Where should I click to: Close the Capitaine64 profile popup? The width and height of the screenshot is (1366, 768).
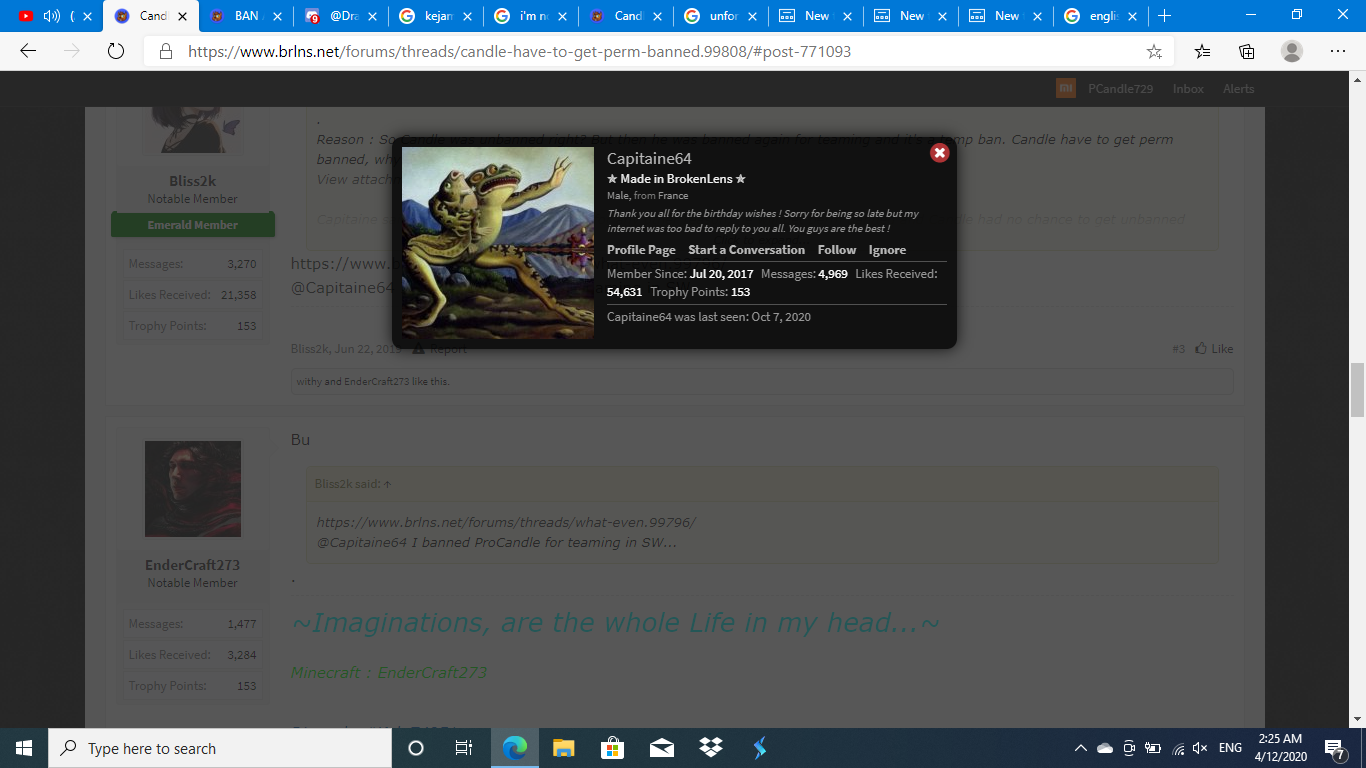tap(939, 152)
